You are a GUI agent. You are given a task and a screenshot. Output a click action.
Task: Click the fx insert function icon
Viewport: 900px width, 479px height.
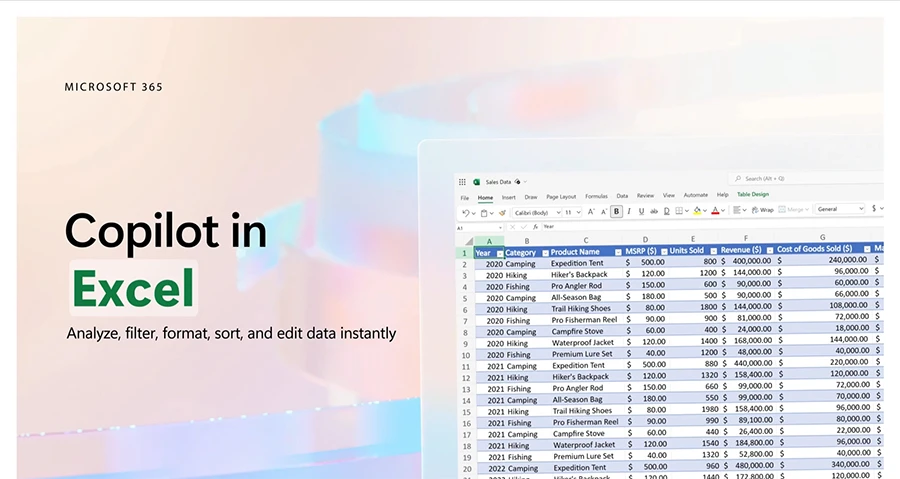(534, 227)
